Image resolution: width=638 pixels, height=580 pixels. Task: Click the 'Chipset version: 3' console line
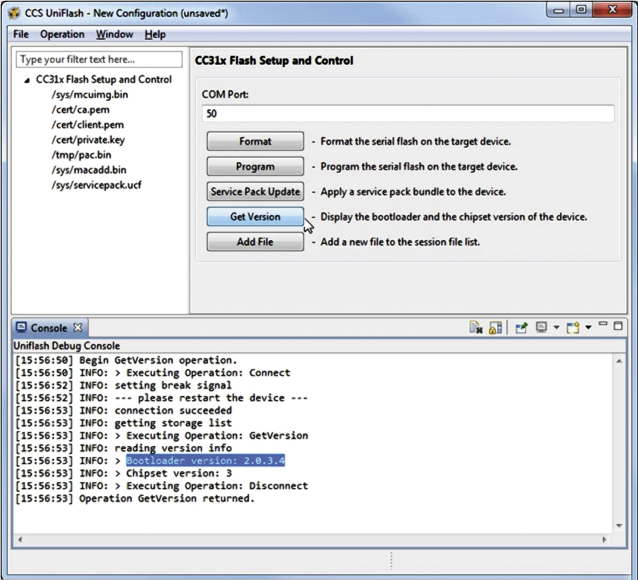click(124, 473)
